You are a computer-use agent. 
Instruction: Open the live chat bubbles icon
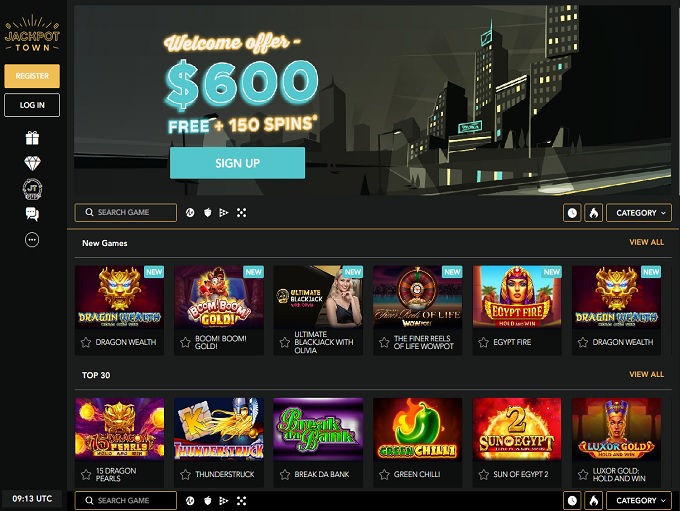point(32,214)
